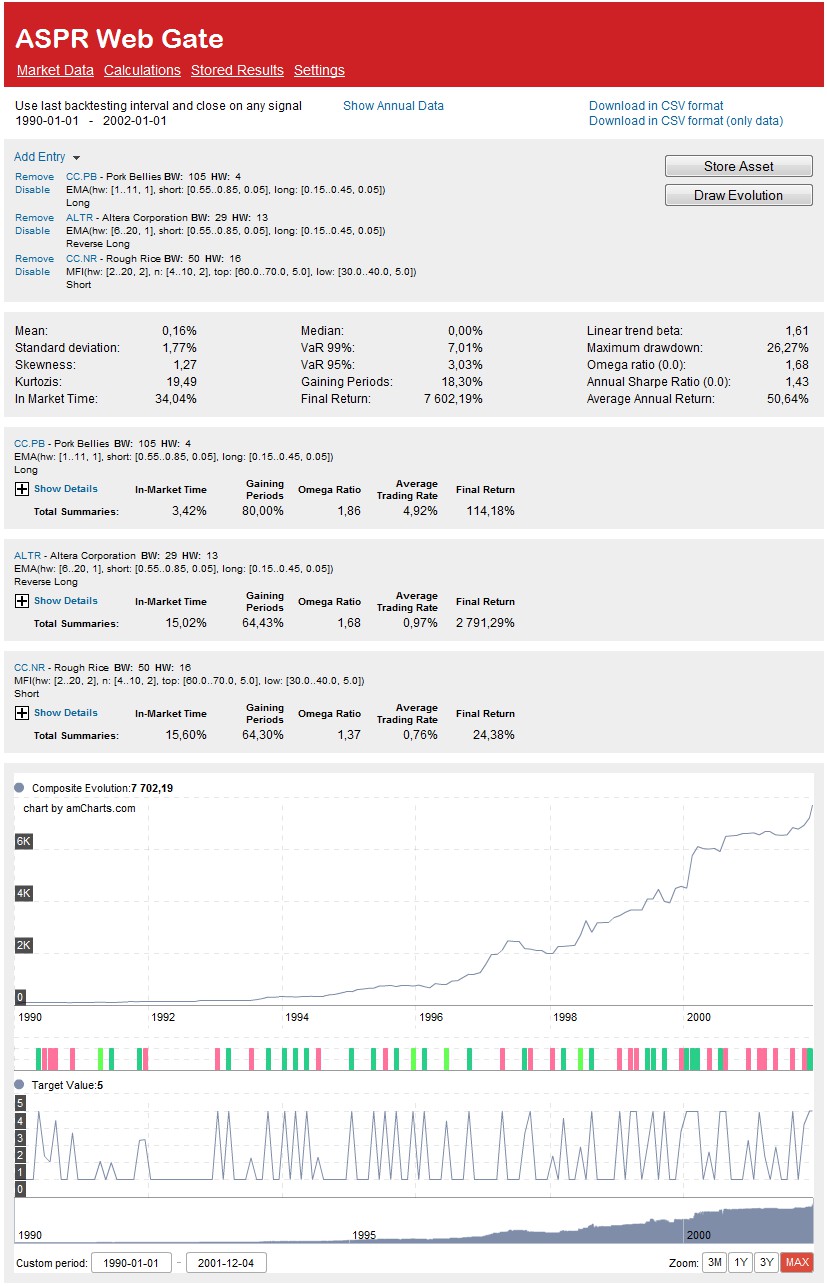Click the chart range scrollbar overview

point(413,1221)
